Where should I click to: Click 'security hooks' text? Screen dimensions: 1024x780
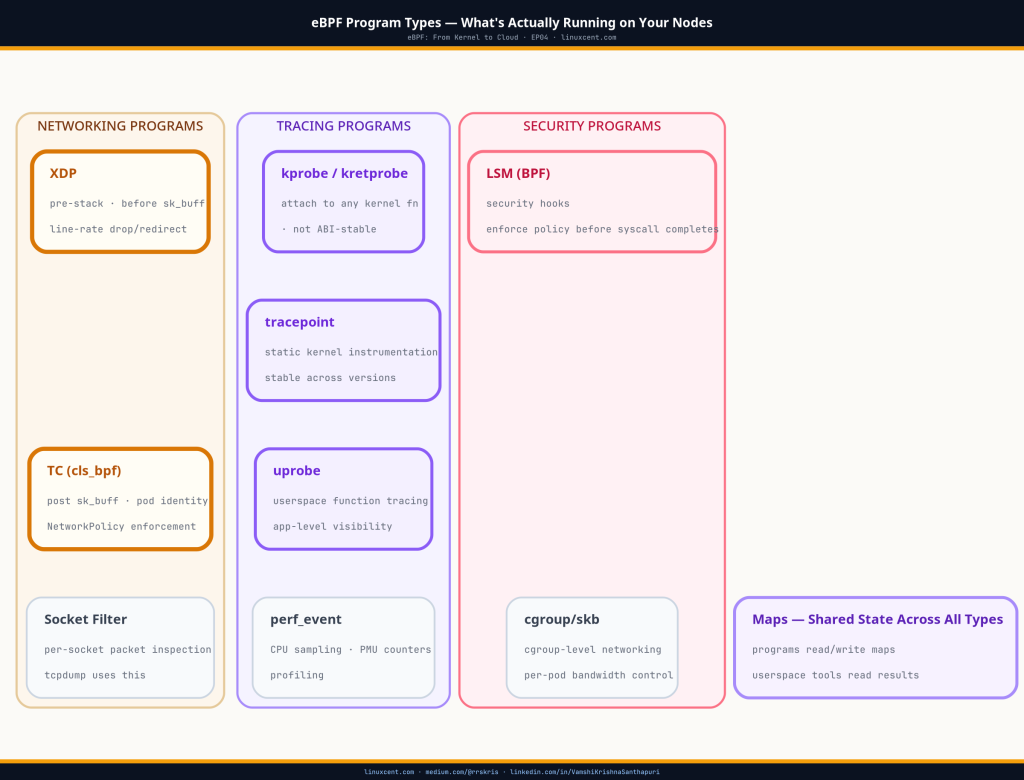tap(528, 203)
